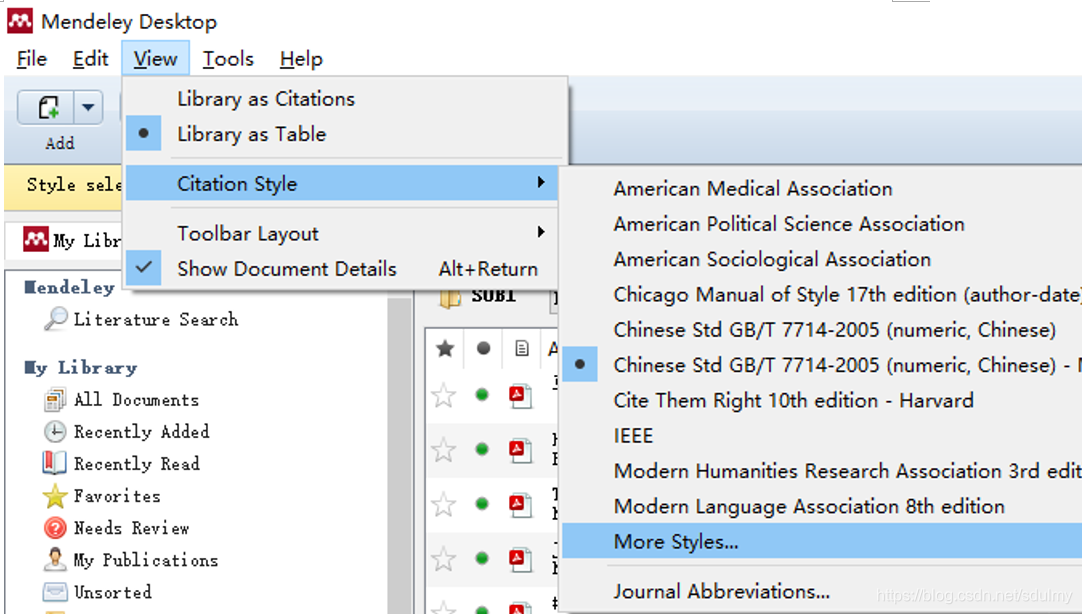
Task: Open the Edit menu
Action: (x=90, y=59)
